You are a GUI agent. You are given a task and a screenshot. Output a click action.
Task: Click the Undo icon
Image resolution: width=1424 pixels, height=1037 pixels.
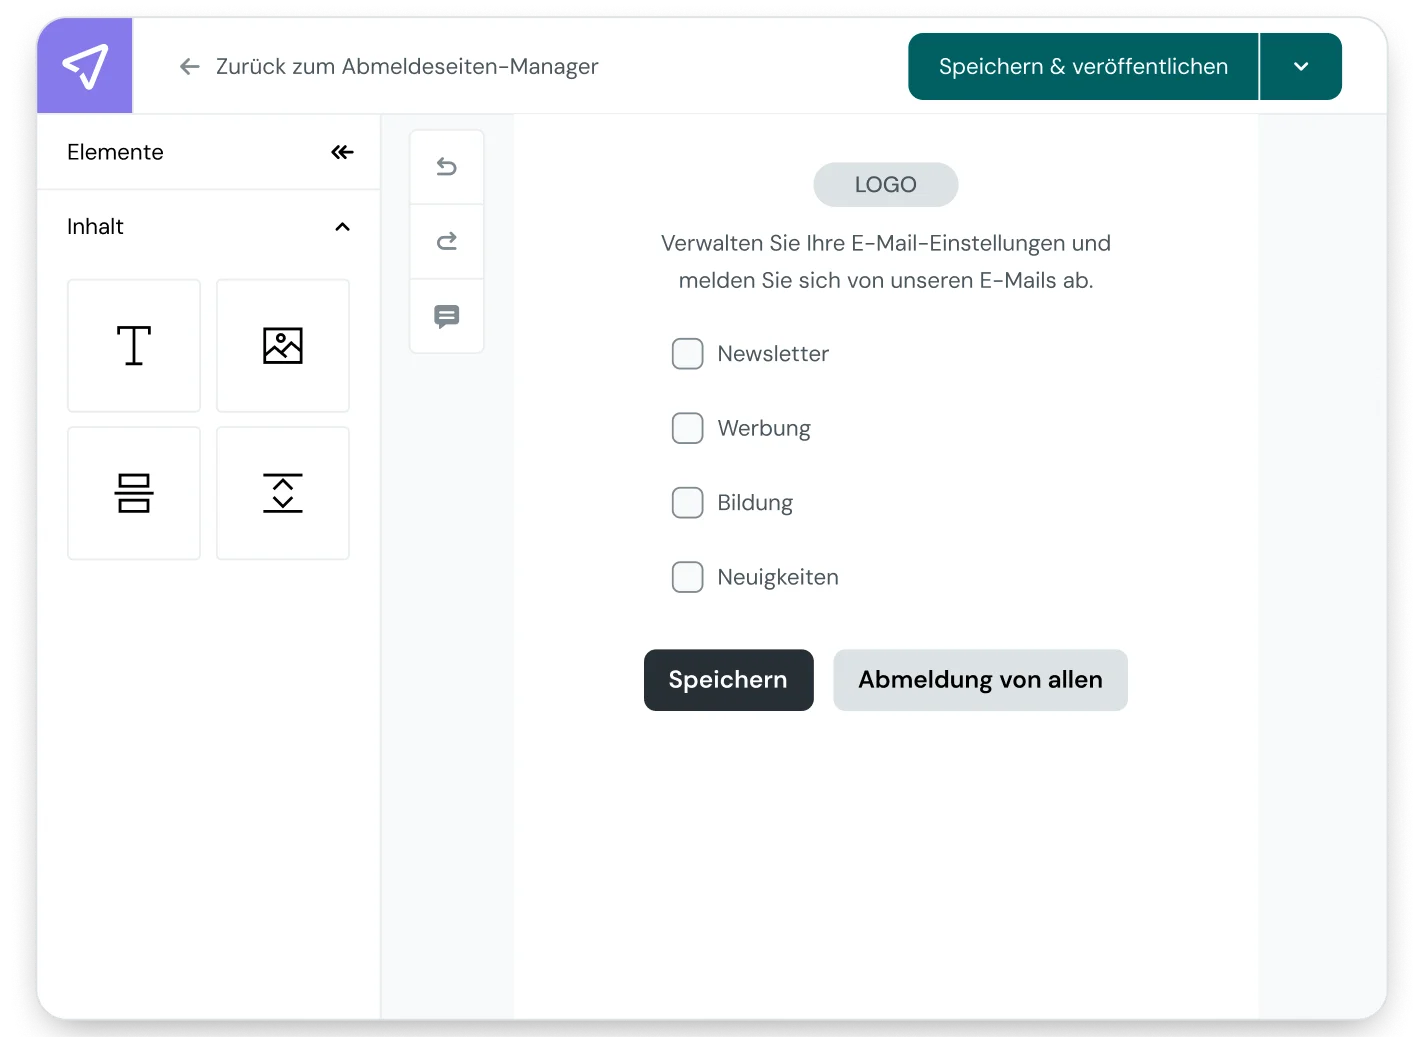[x=446, y=166]
